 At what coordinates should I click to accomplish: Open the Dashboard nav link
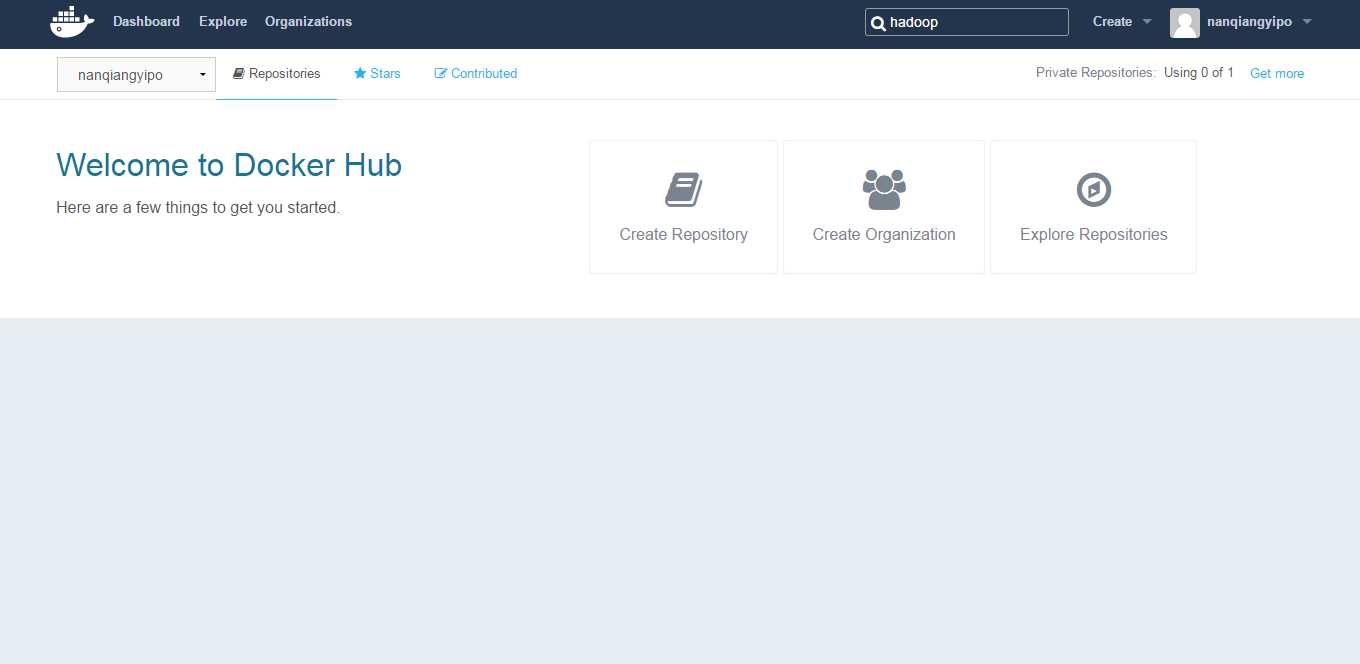(146, 21)
